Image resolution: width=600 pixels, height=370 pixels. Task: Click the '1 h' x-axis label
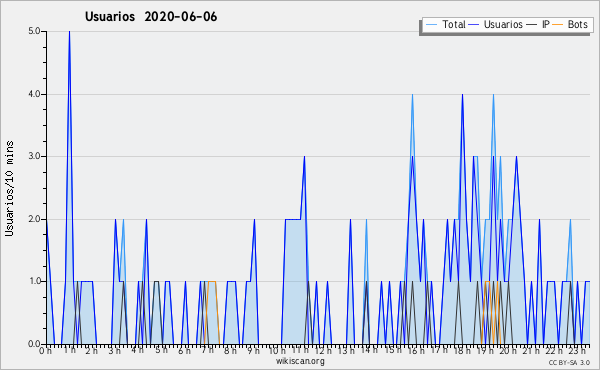(x=69, y=350)
